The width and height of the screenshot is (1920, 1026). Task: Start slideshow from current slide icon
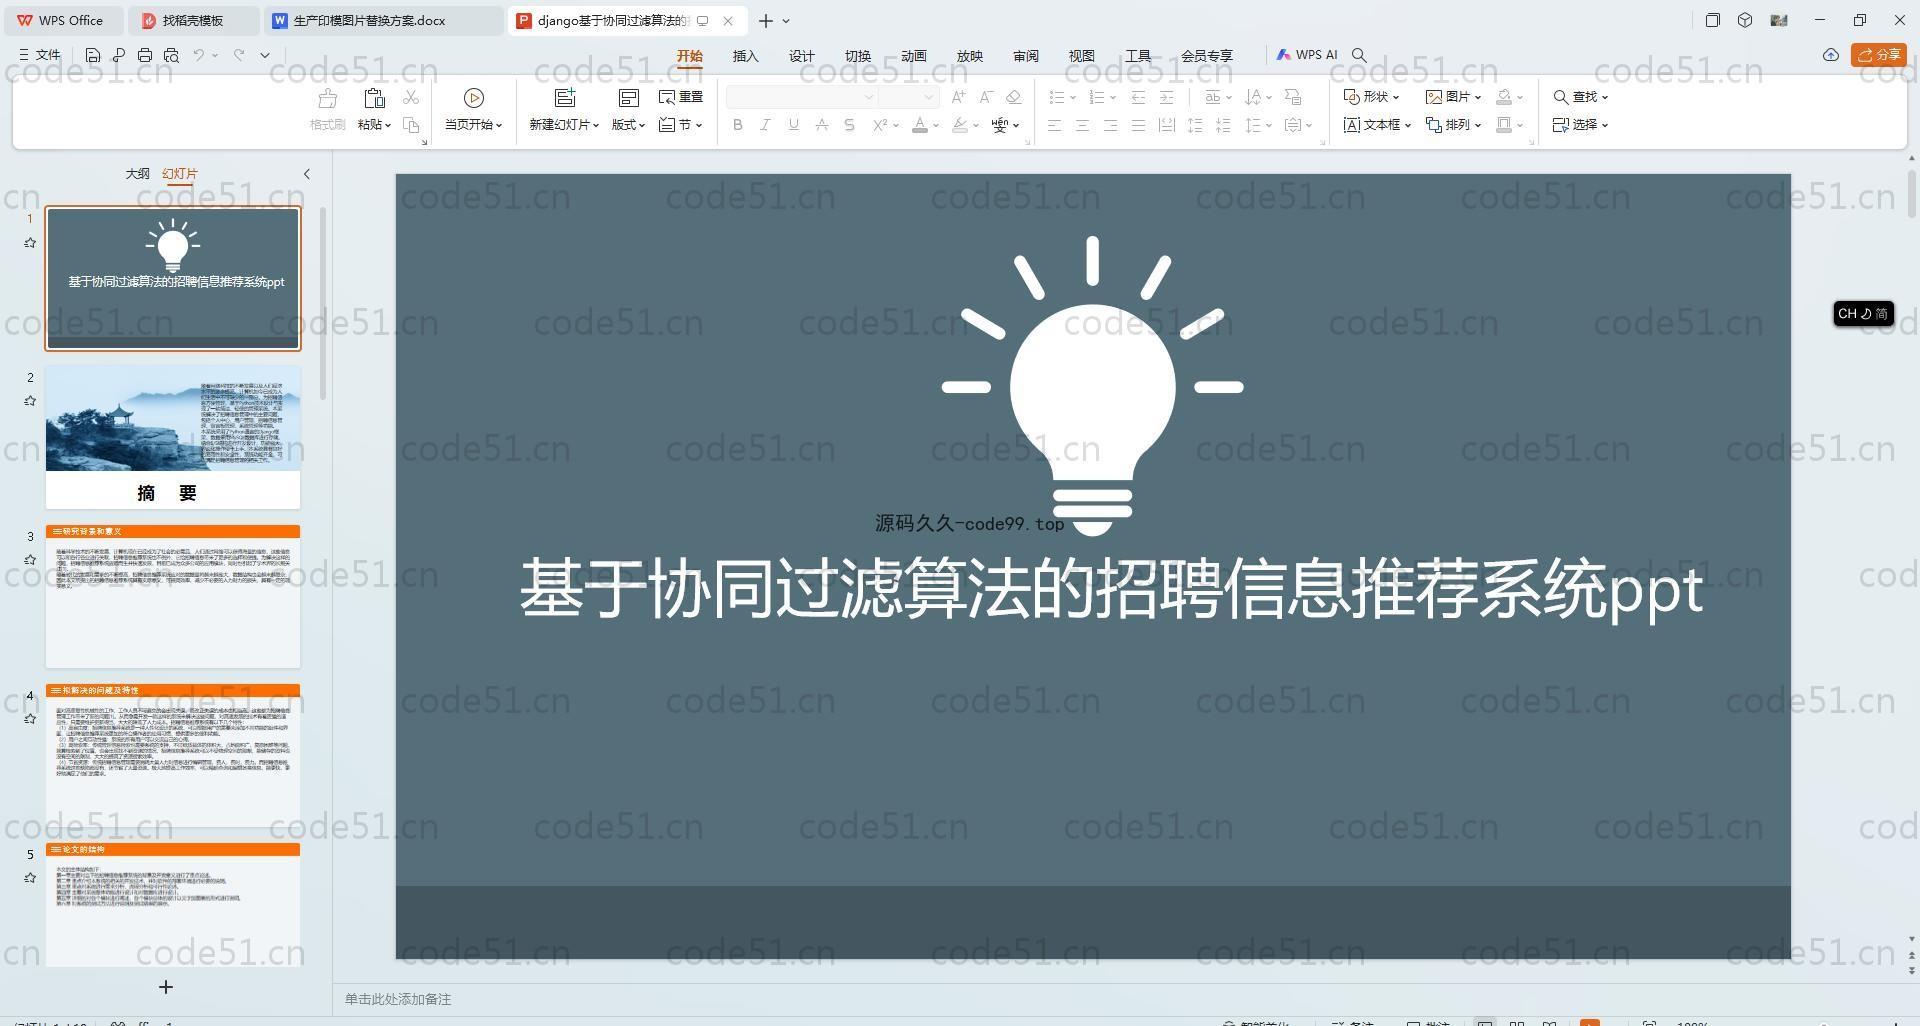474,98
